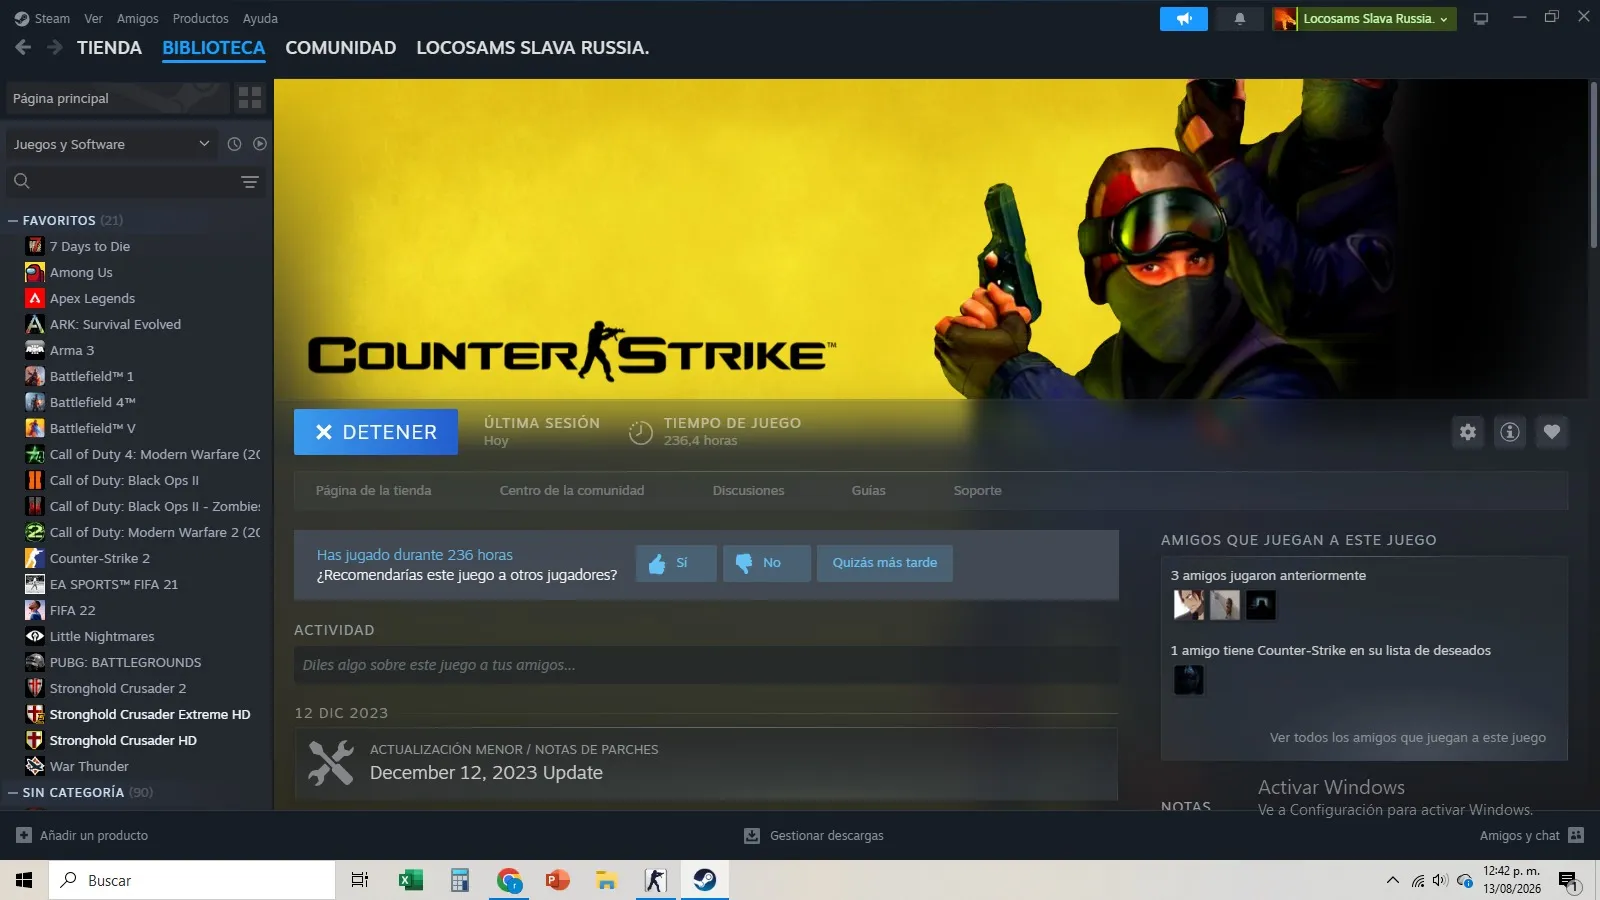Choose Quizás más tarde

[x=885, y=563]
